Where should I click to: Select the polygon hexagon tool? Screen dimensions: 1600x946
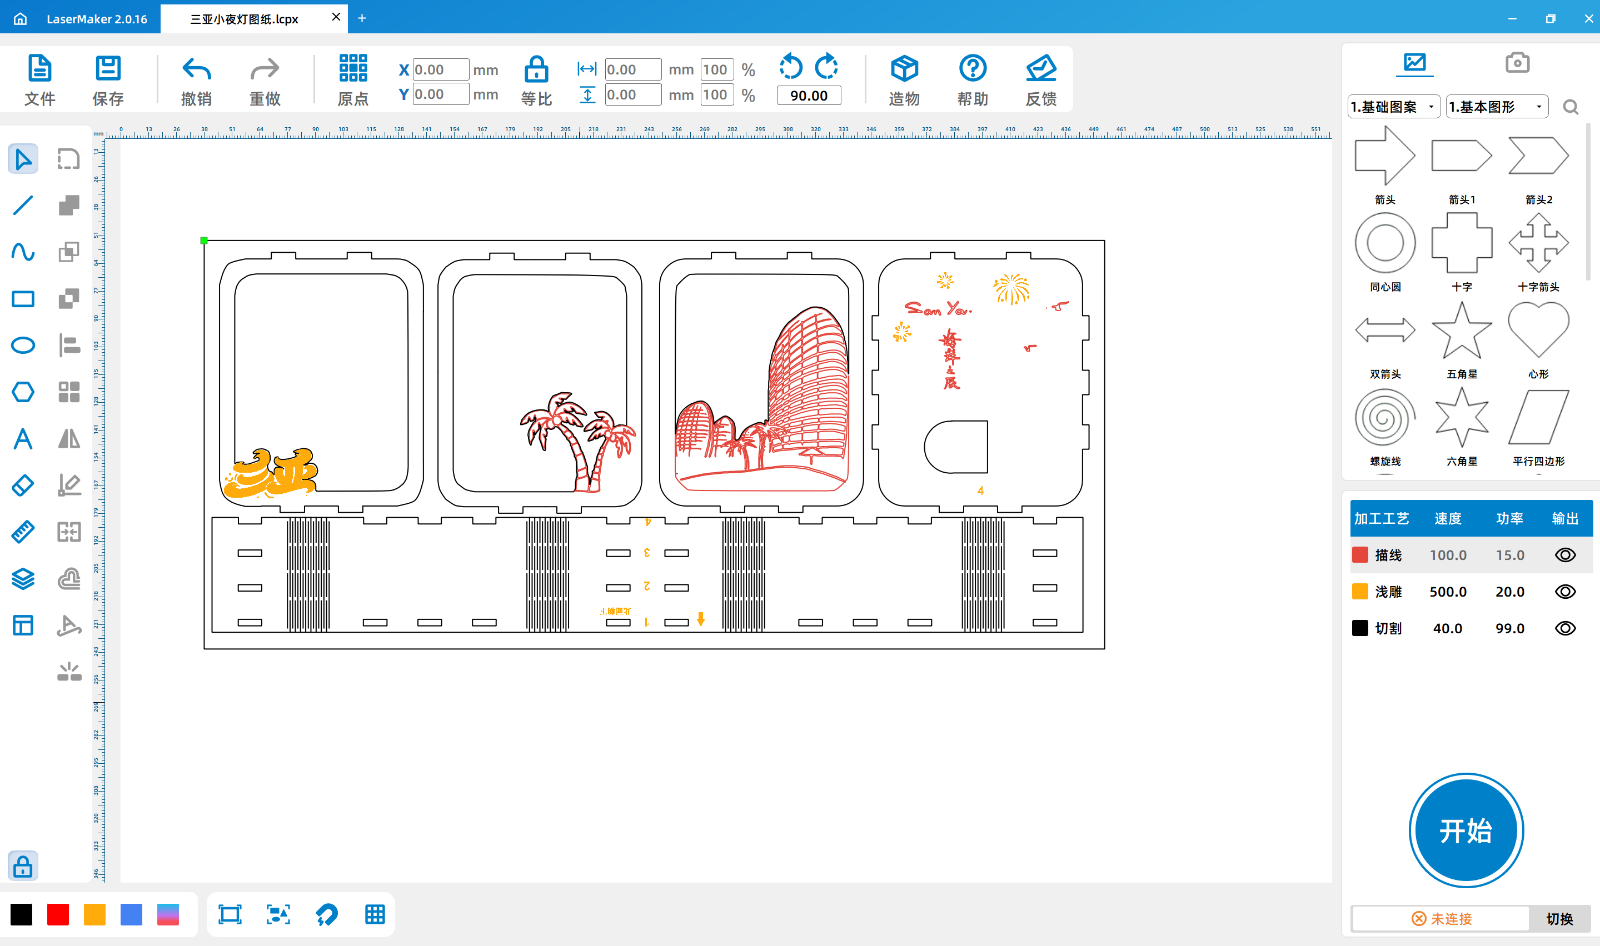point(23,392)
